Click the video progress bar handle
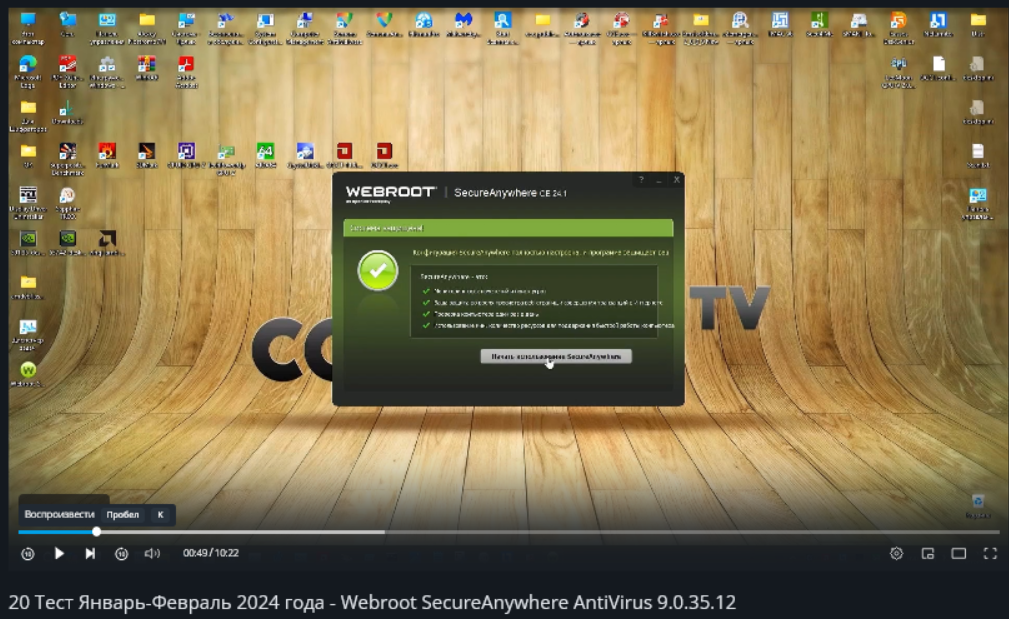This screenshot has height=619, width=1009. click(97, 531)
